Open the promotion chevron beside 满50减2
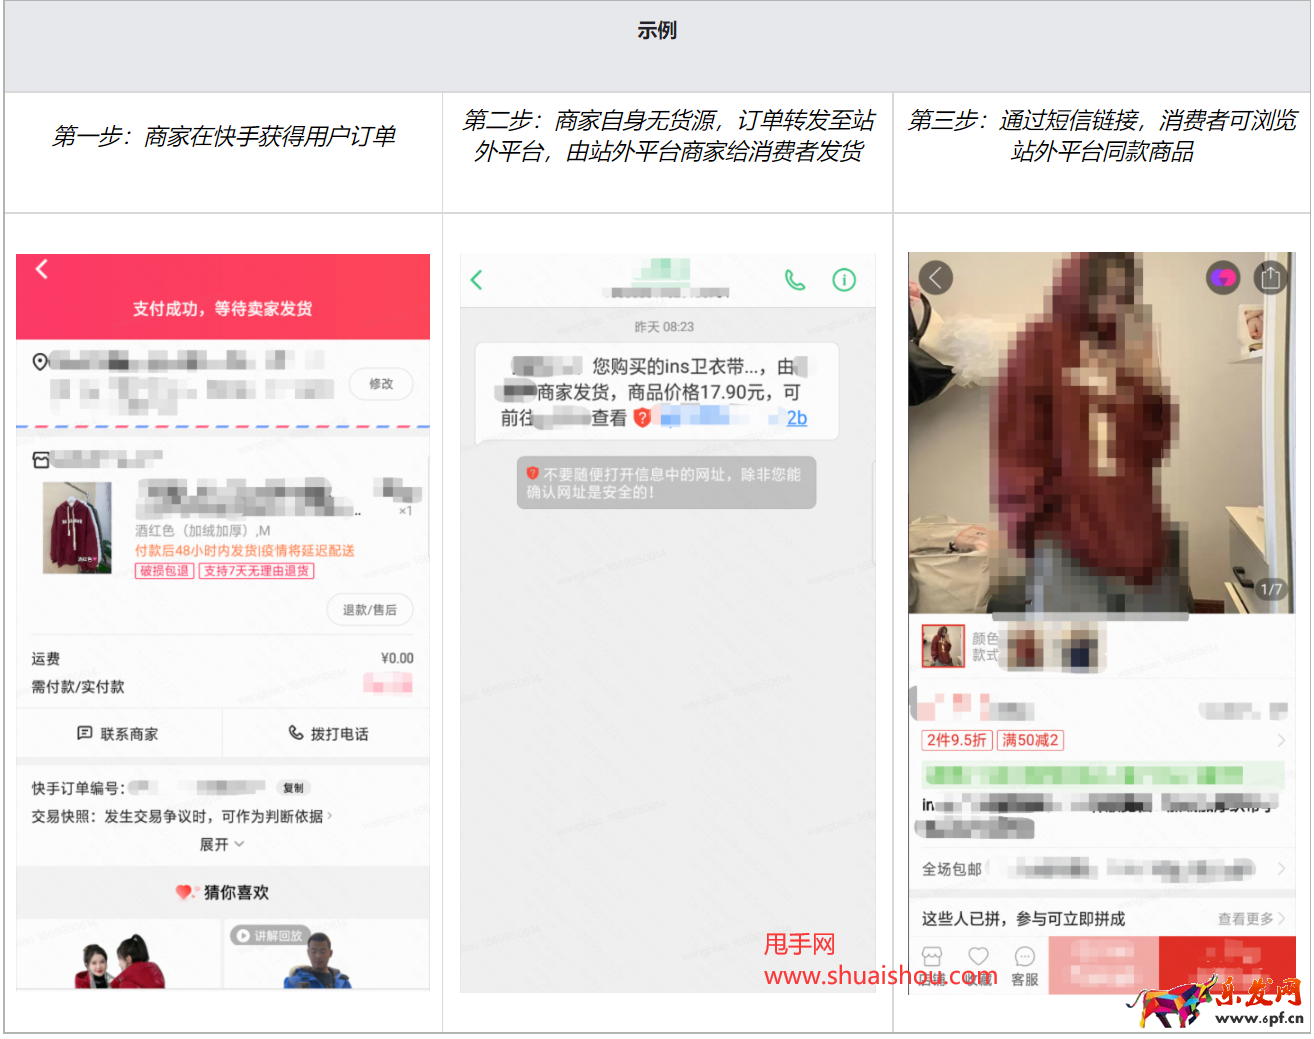The width and height of the screenshot is (1314, 1039). (x=1279, y=741)
